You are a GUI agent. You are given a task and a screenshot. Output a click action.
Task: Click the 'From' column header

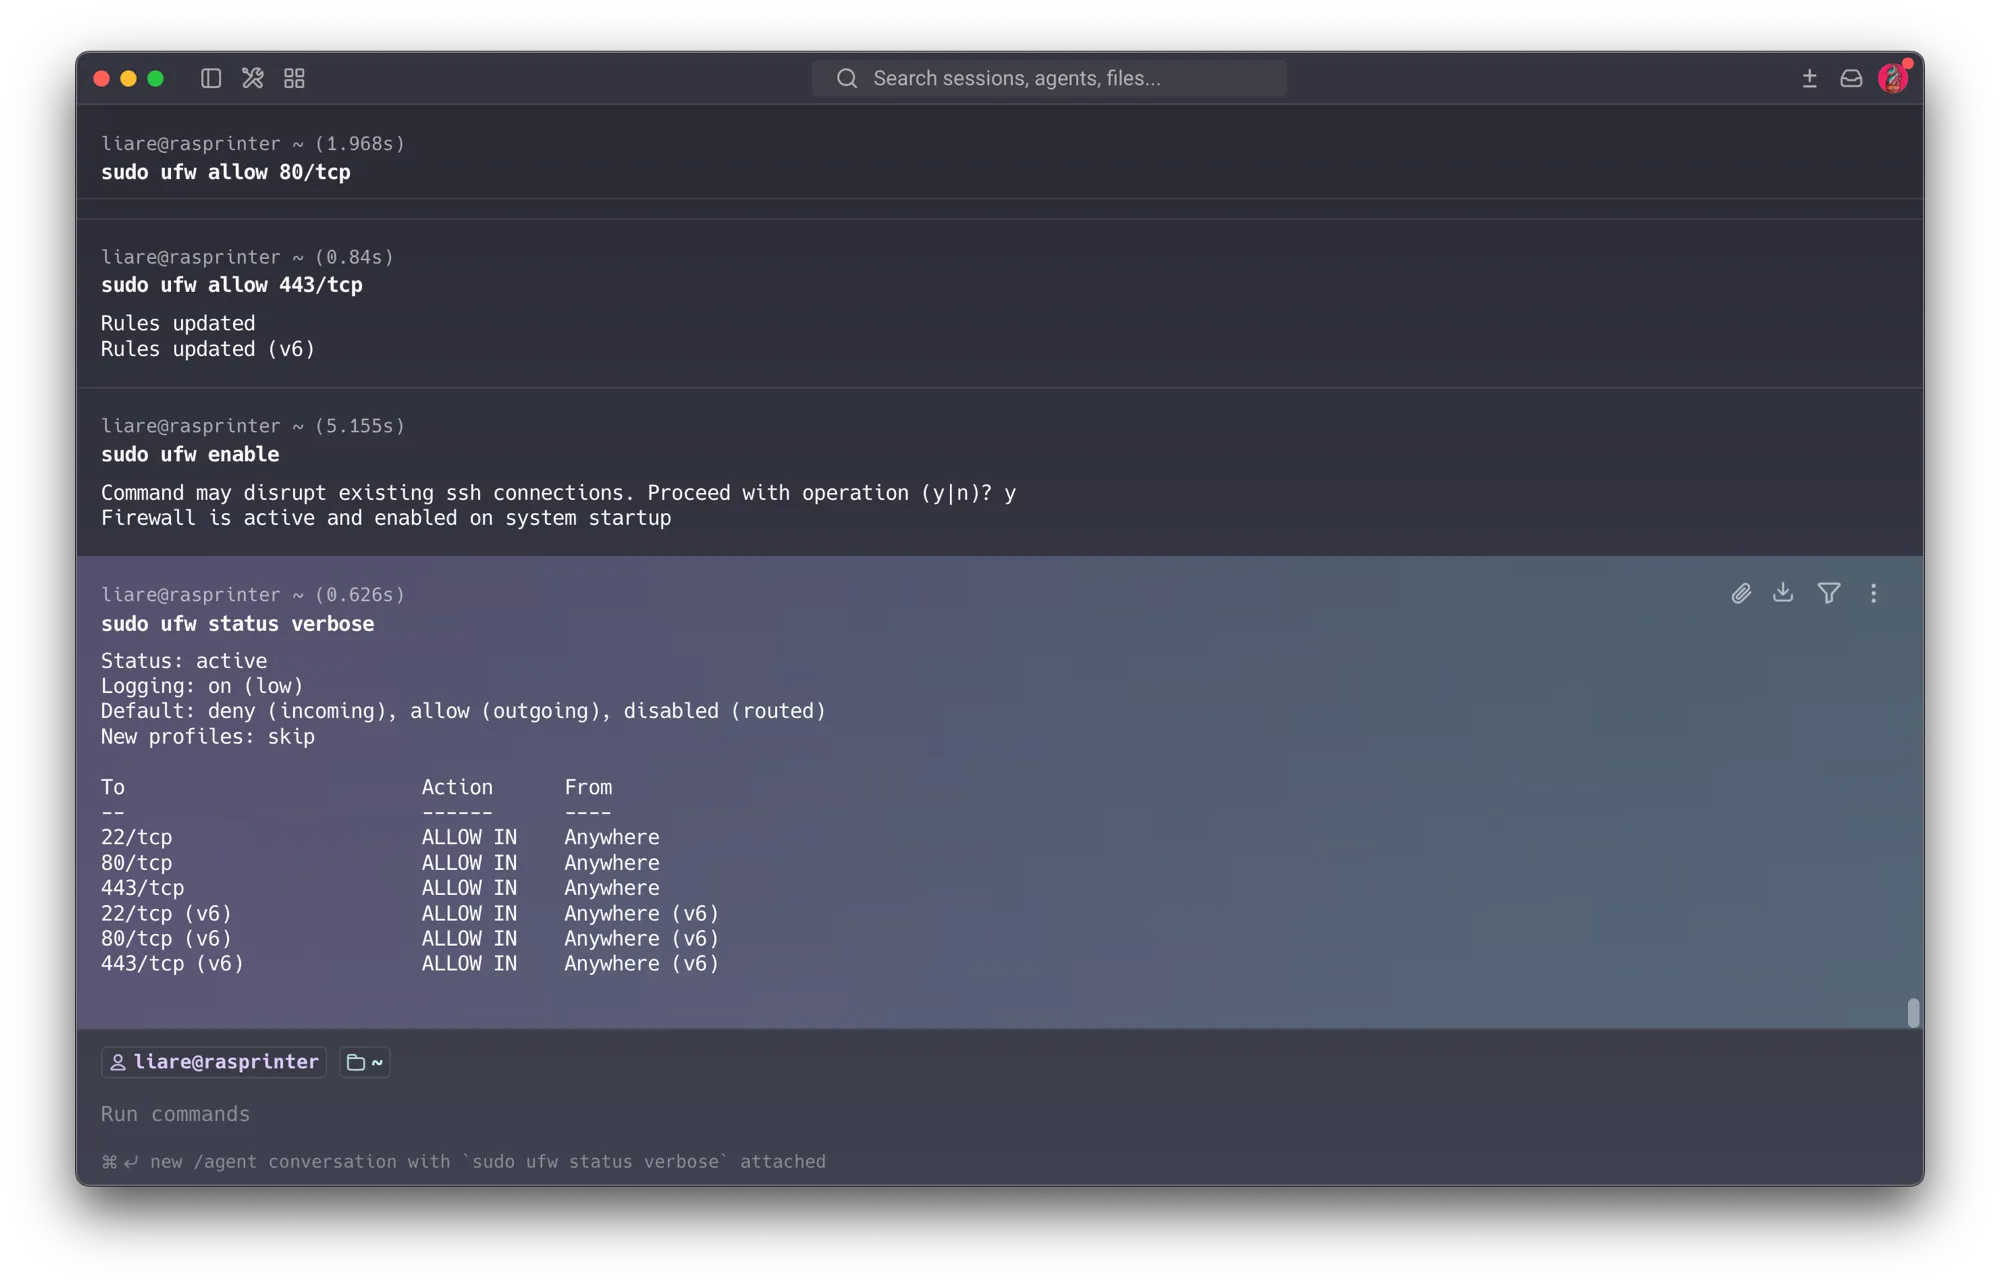(588, 787)
